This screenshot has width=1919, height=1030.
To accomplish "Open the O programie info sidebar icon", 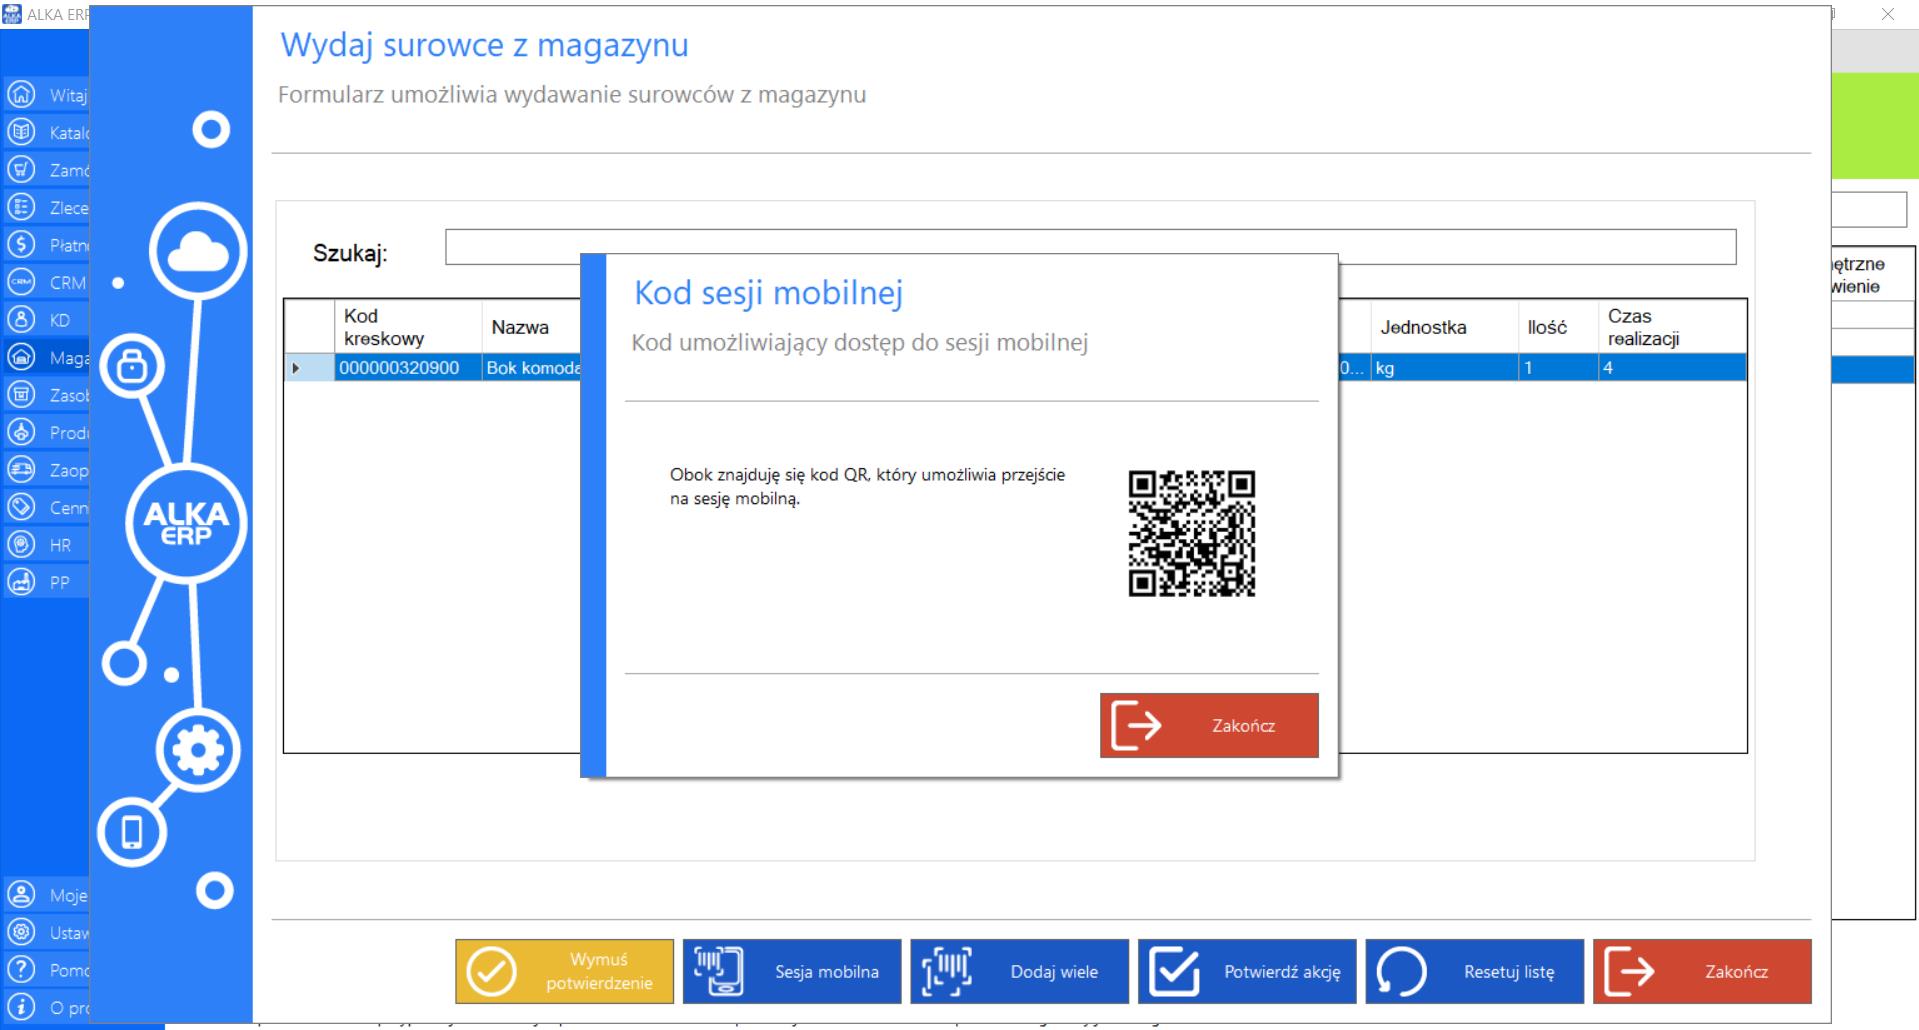I will pyautogui.click(x=21, y=1007).
